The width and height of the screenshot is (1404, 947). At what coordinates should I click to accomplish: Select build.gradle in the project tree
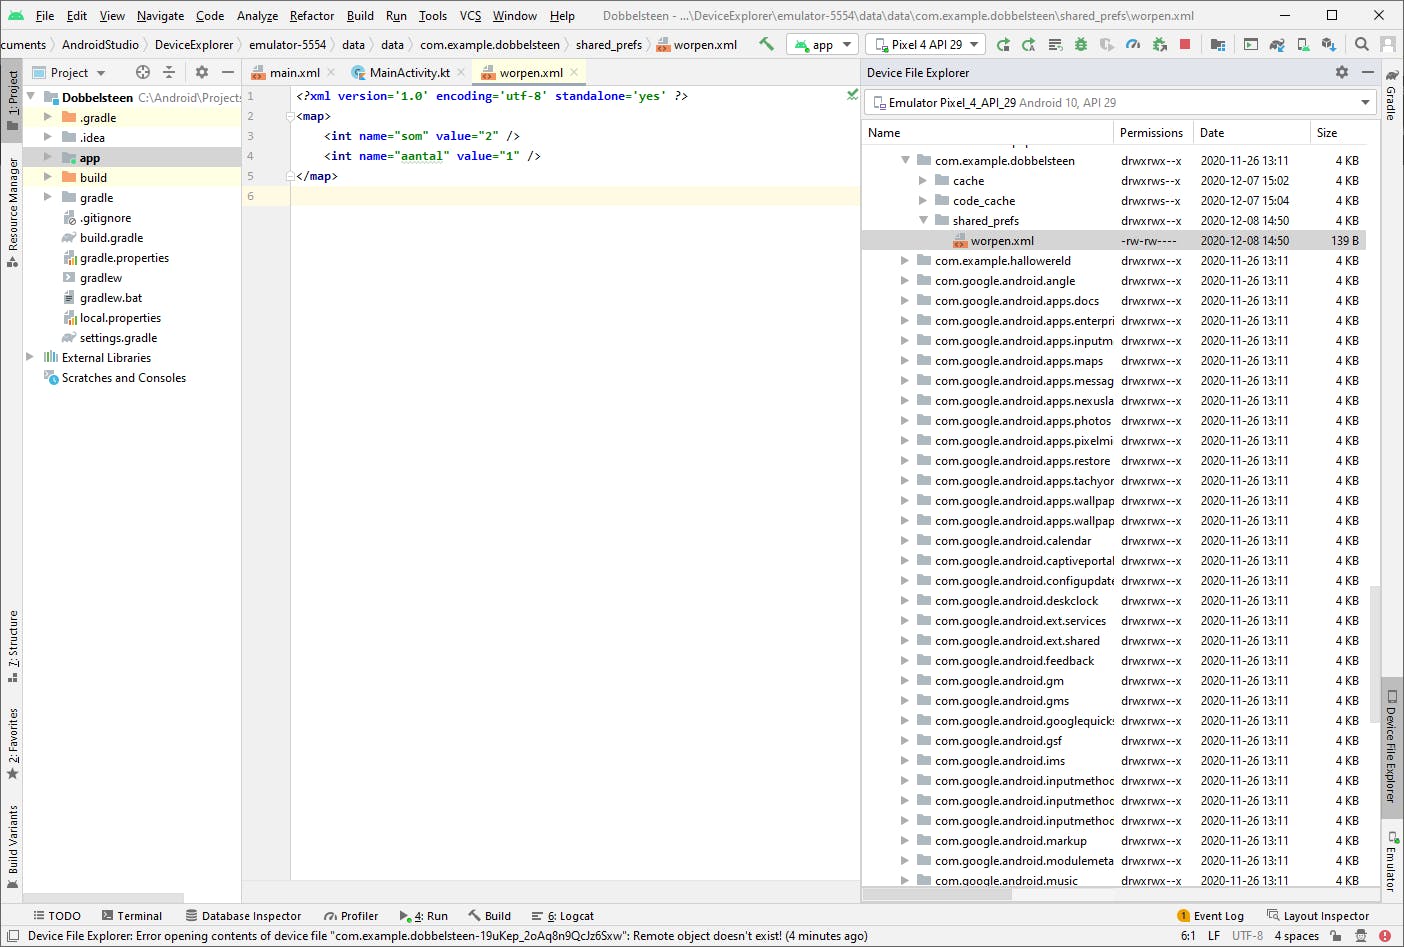pyautogui.click(x=111, y=238)
